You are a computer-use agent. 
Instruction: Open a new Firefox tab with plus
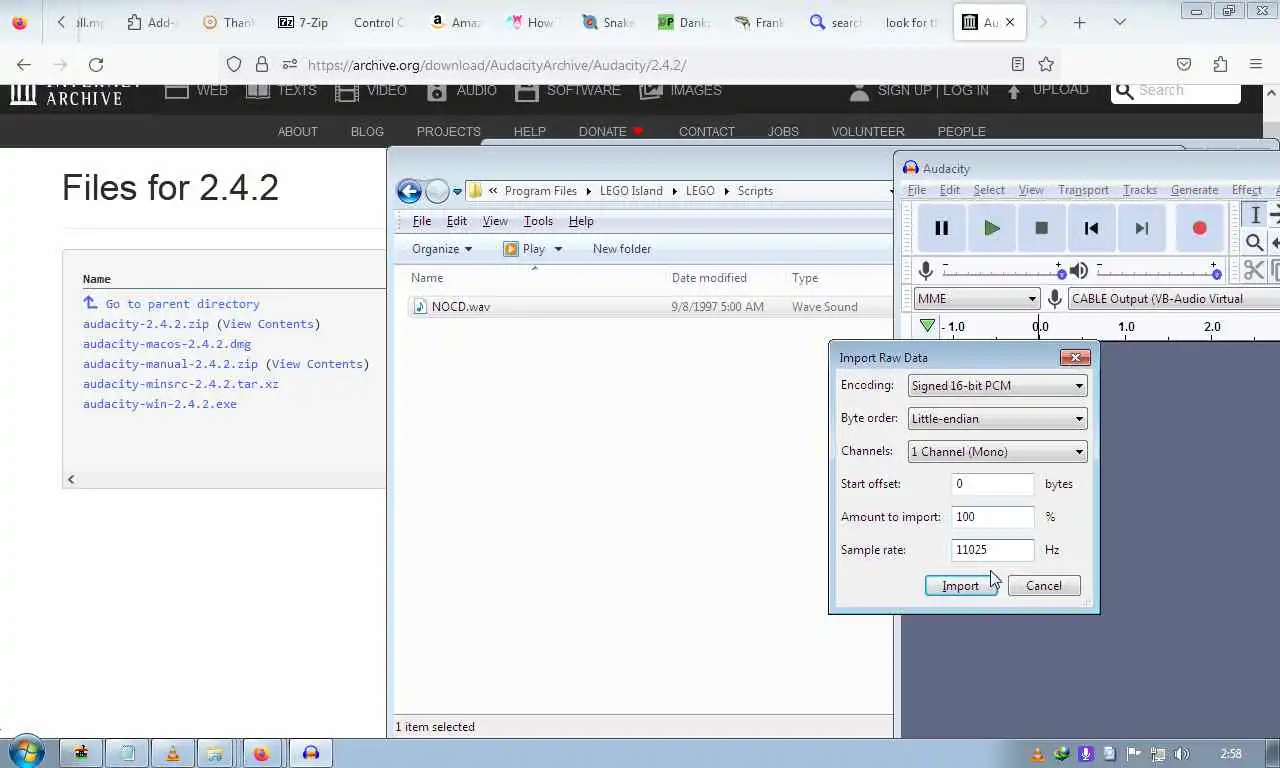[x=1079, y=22]
